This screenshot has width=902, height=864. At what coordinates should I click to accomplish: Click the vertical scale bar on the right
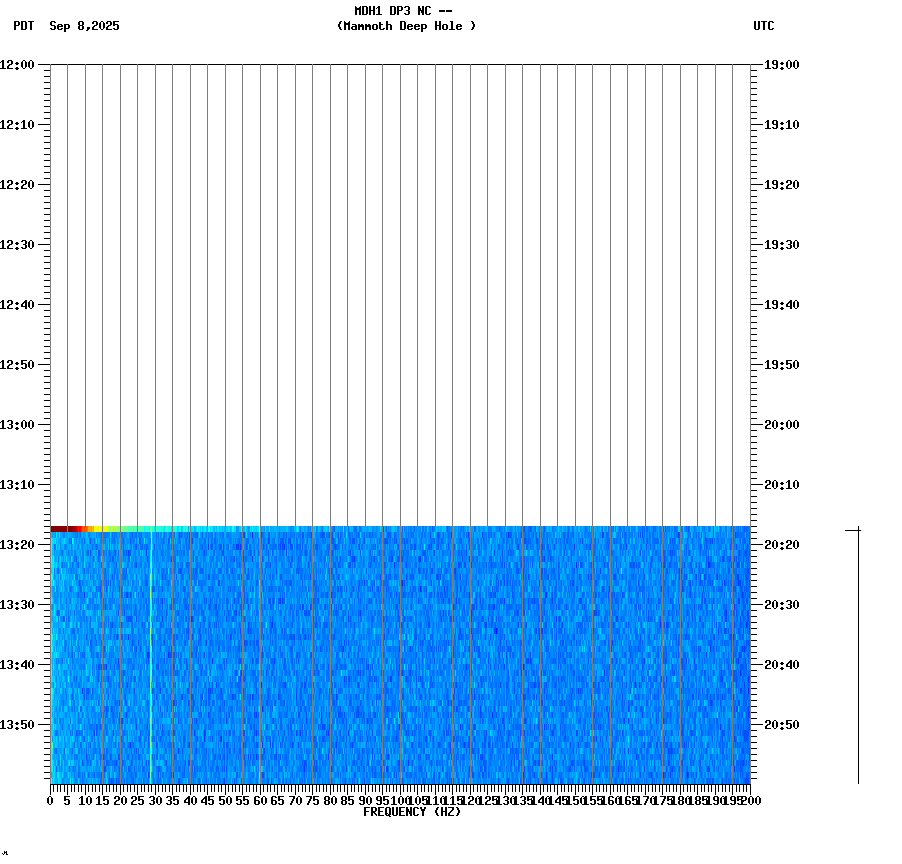coord(857,655)
